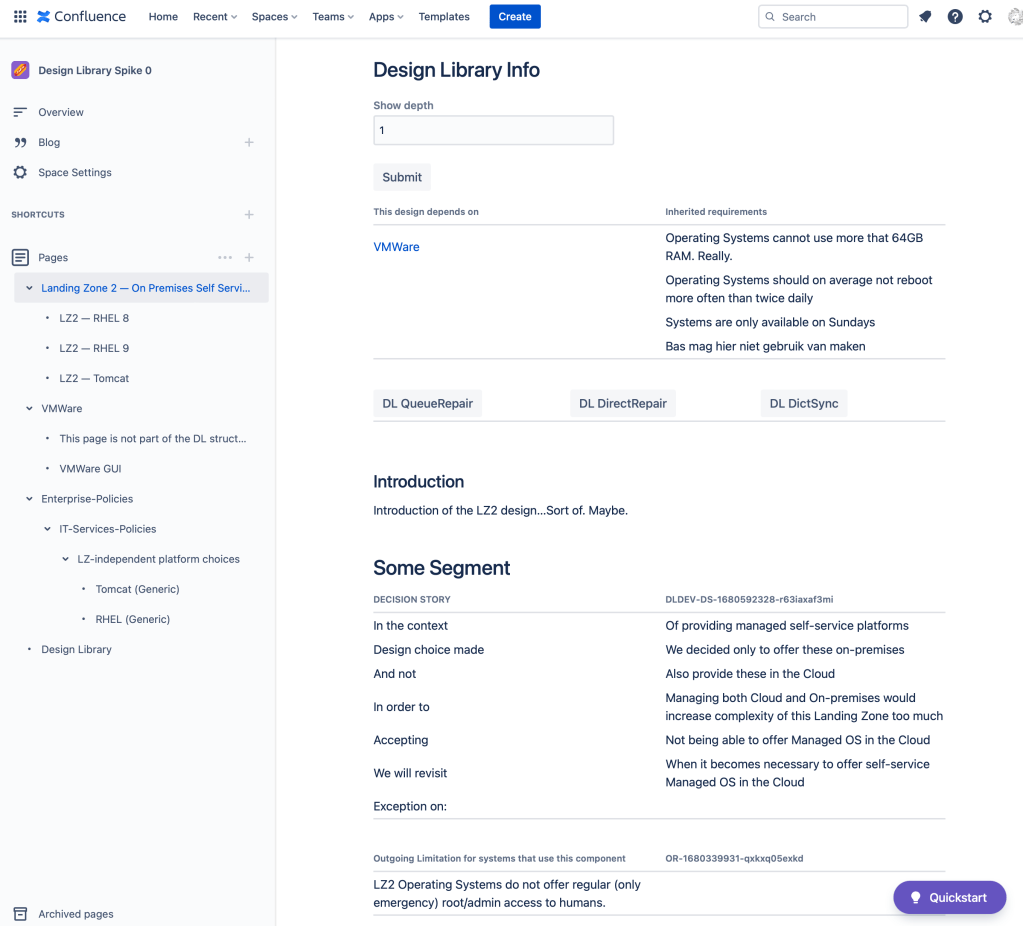
Task: Open the Space Settings gear item
Action: point(74,173)
